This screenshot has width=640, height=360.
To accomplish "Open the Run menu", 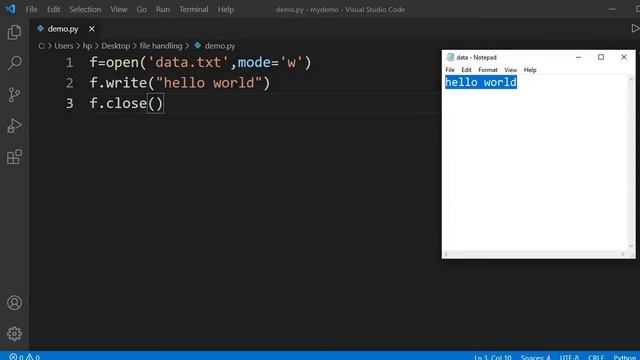I will [162, 9].
